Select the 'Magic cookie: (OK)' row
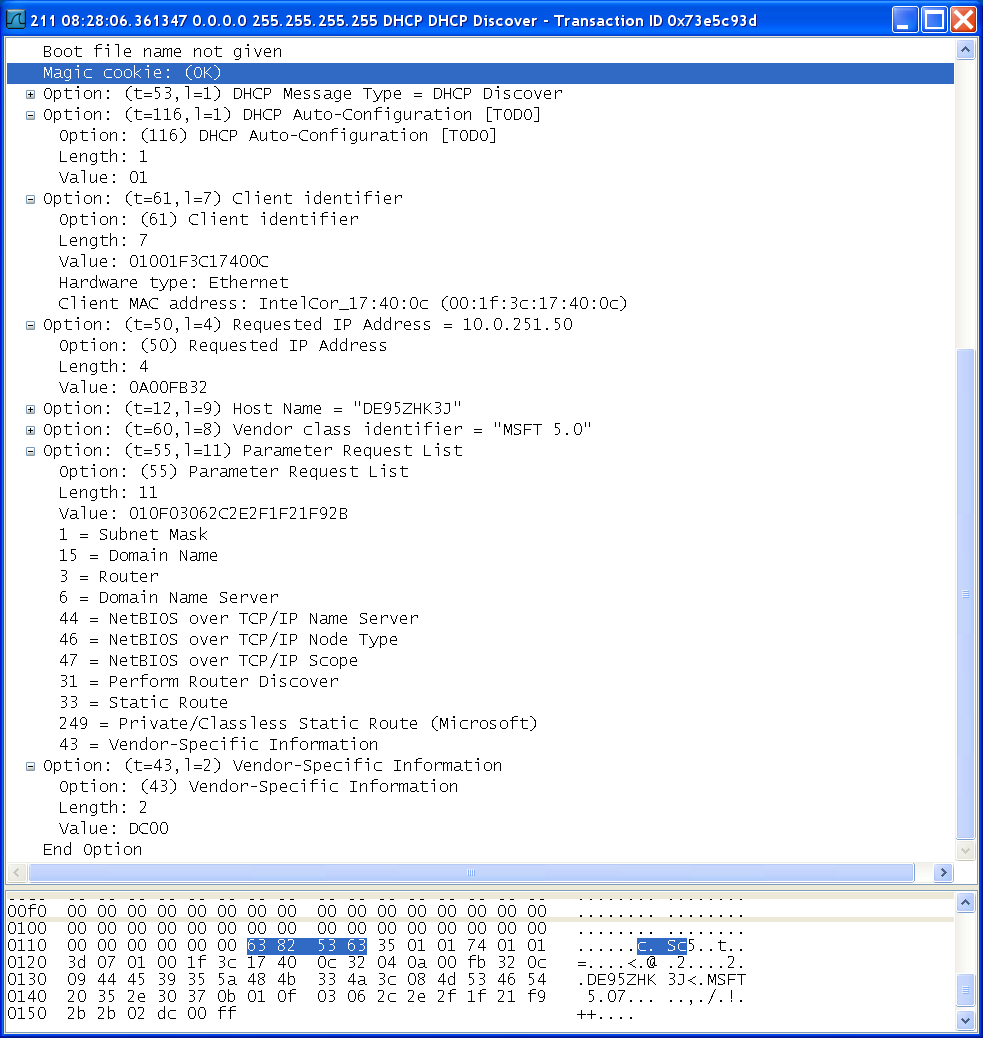 (480, 73)
